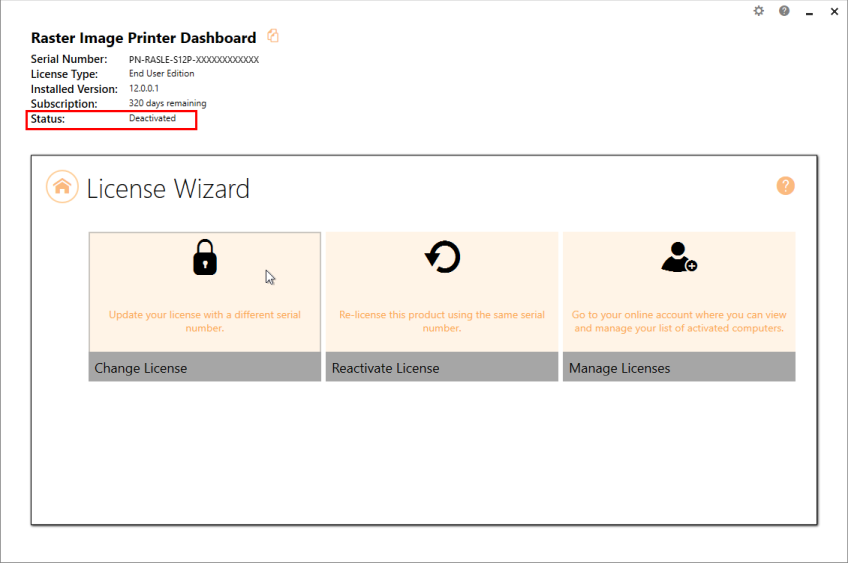Click the "License Wizard" heading
The height and width of the screenshot is (563, 848).
point(168,189)
